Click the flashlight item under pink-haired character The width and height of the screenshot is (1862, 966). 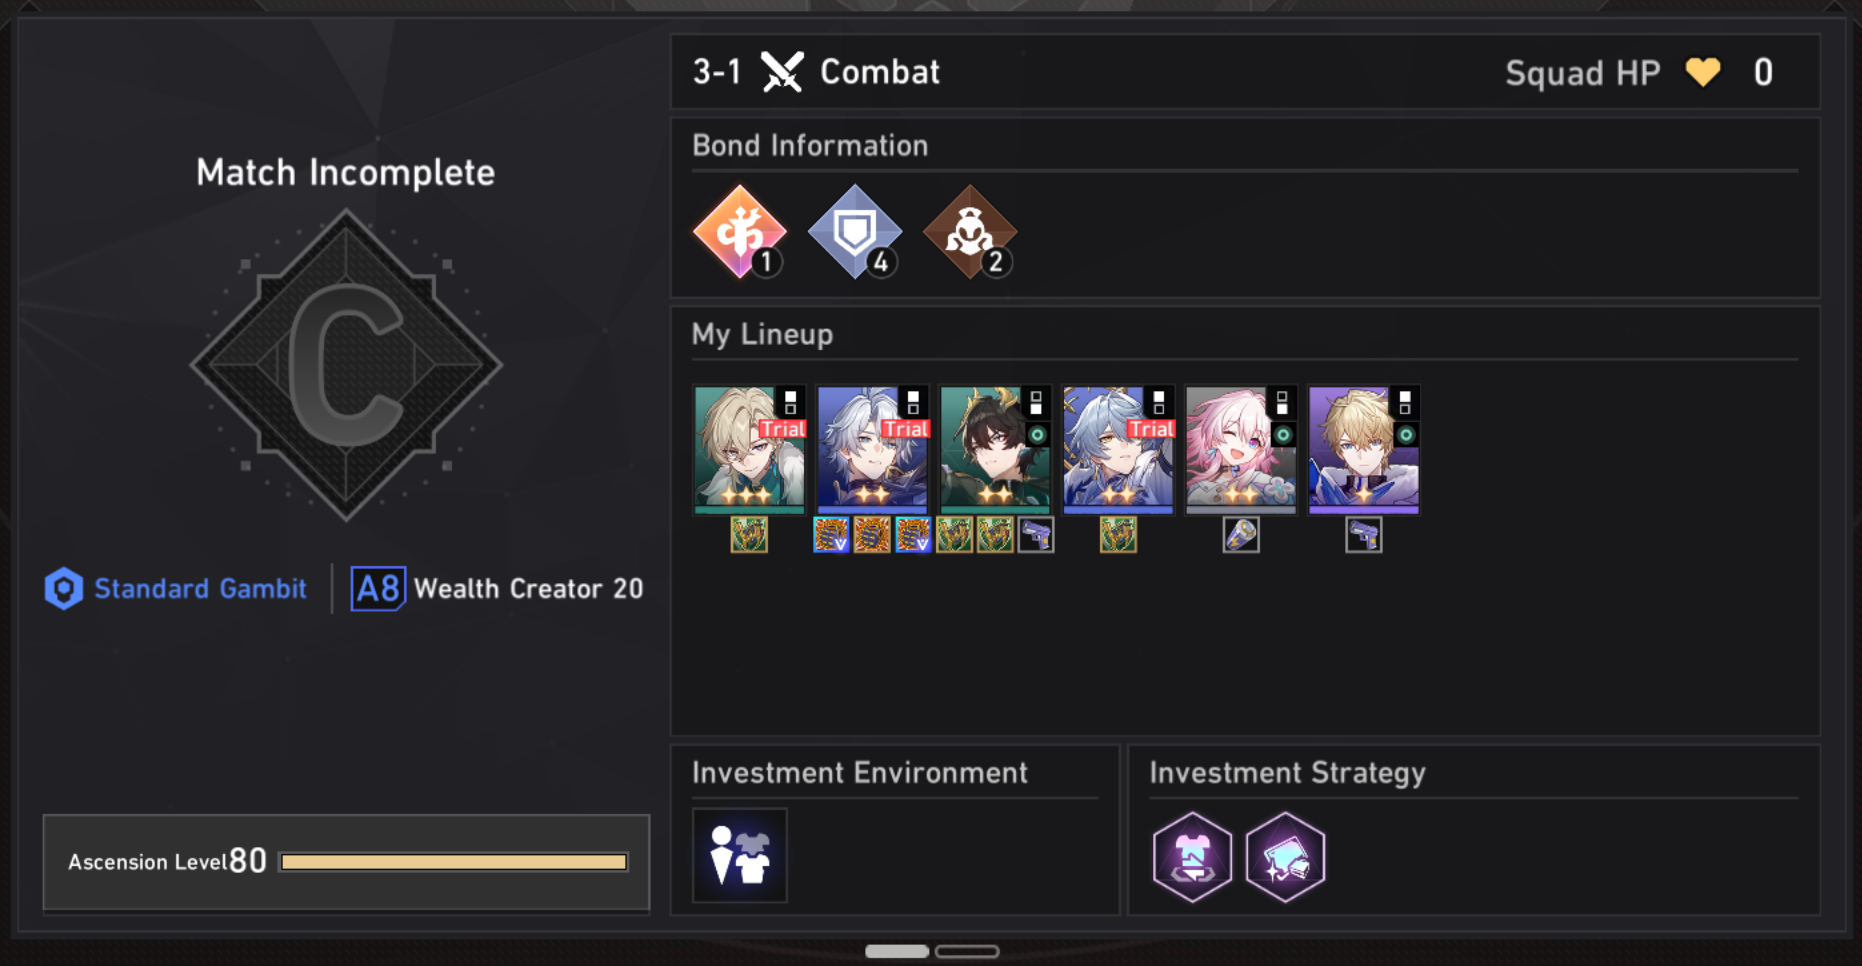pos(1241,535)
